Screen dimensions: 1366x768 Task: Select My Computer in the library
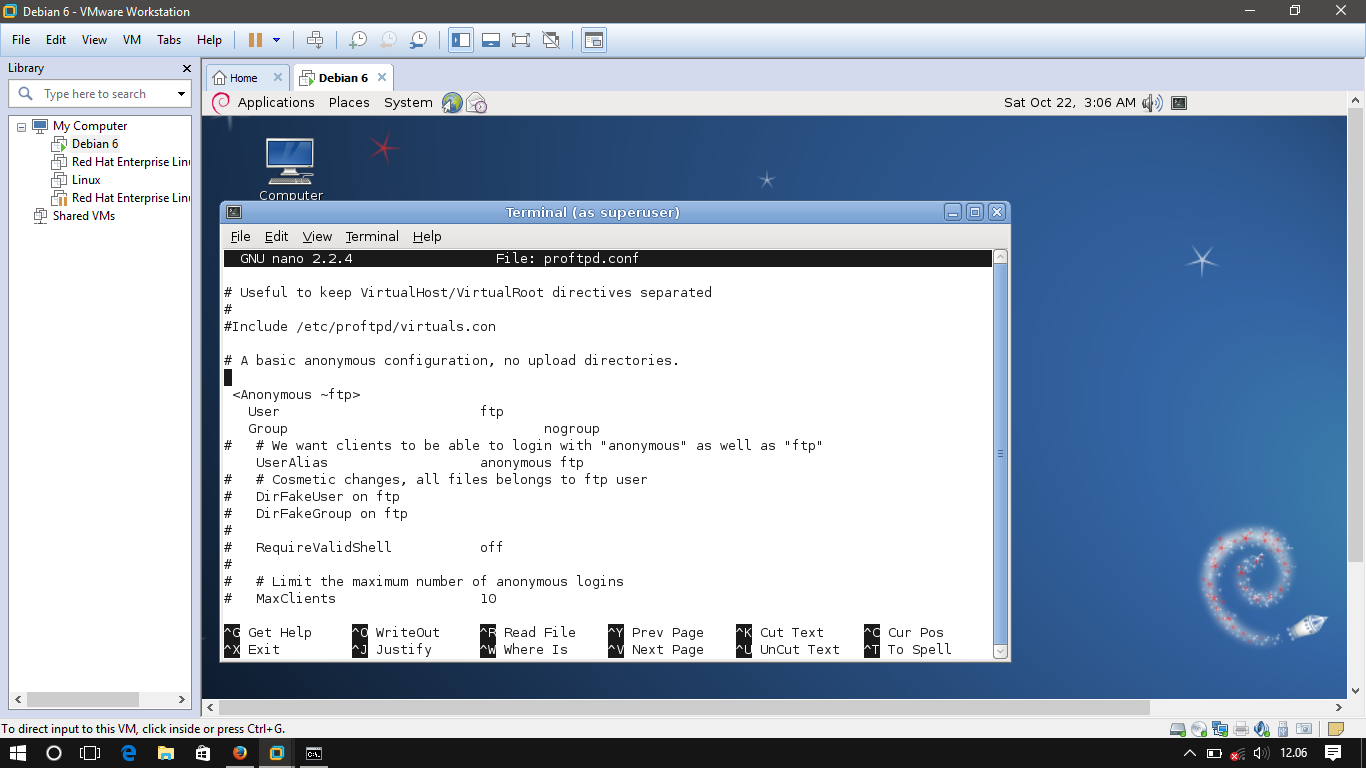[90, 126]
